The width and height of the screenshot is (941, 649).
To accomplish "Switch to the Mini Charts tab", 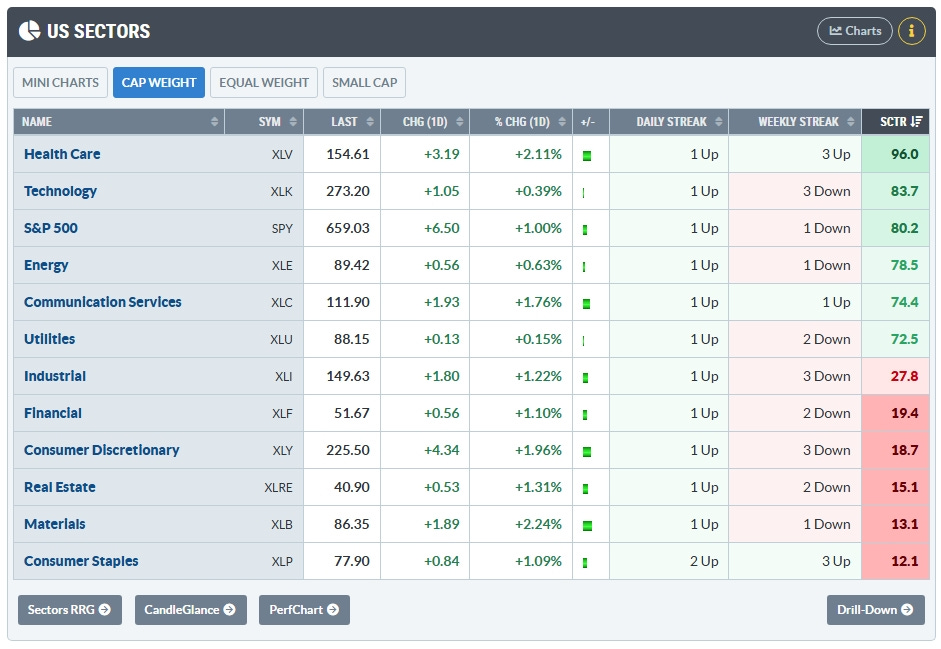I will pyautogui.click(x=61, y=82).
